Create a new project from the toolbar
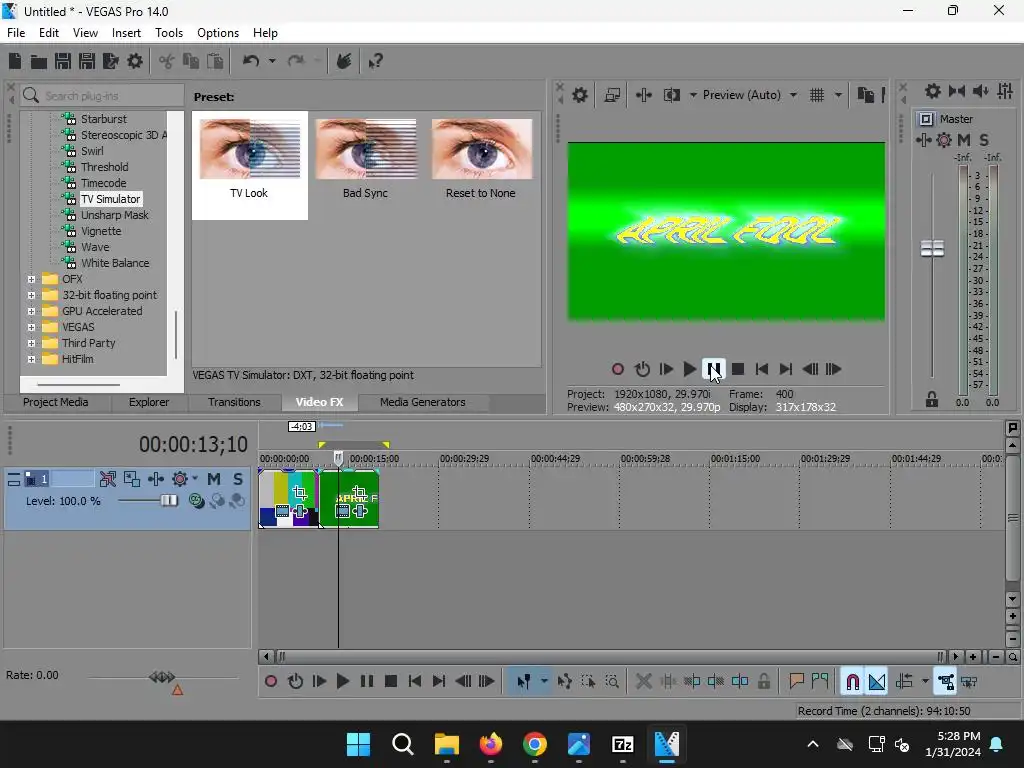 (x=15, y=61)
